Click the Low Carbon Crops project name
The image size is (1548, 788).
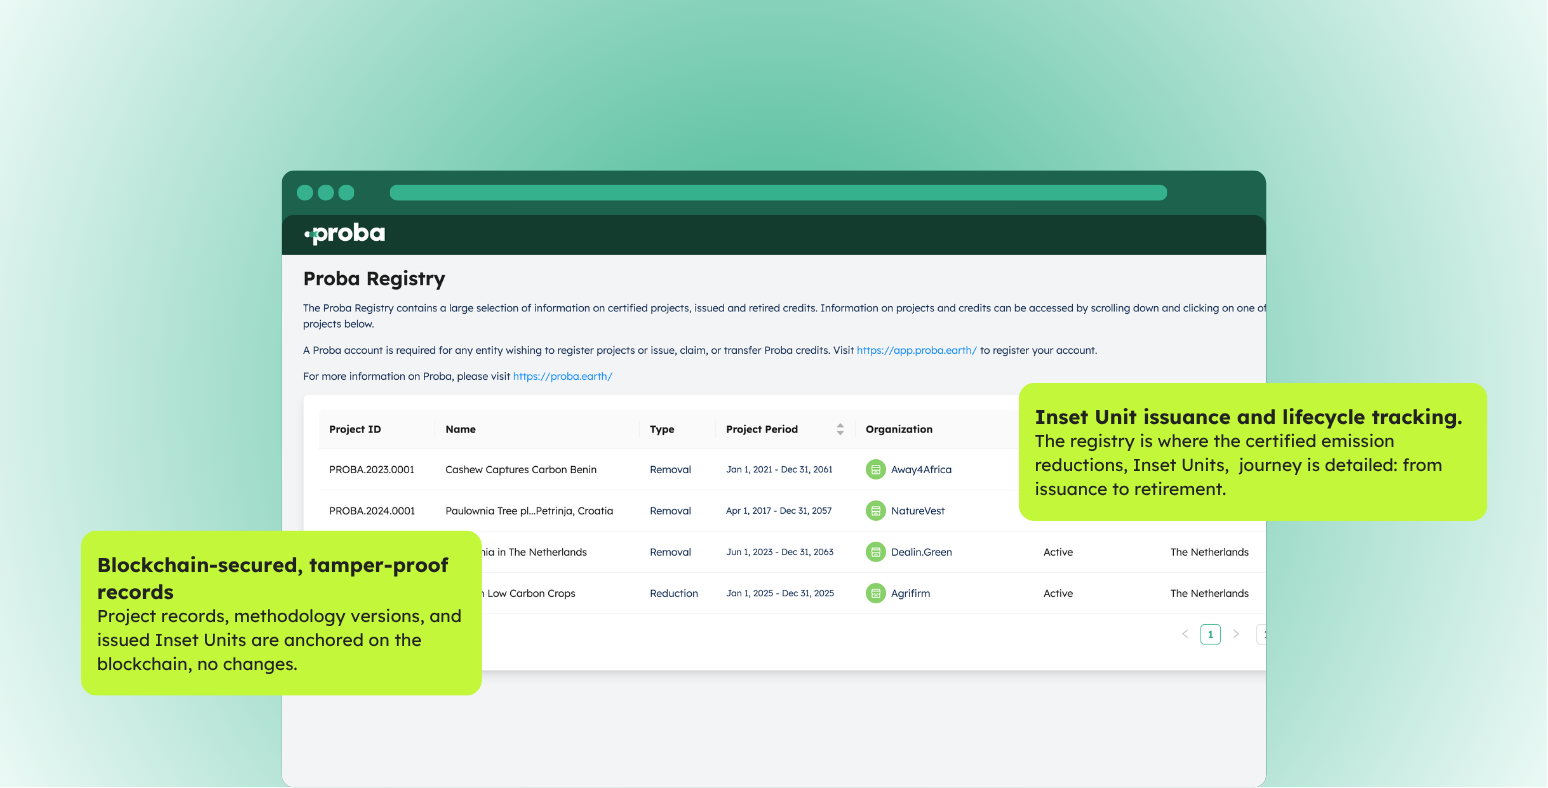[x=529, y=594]
